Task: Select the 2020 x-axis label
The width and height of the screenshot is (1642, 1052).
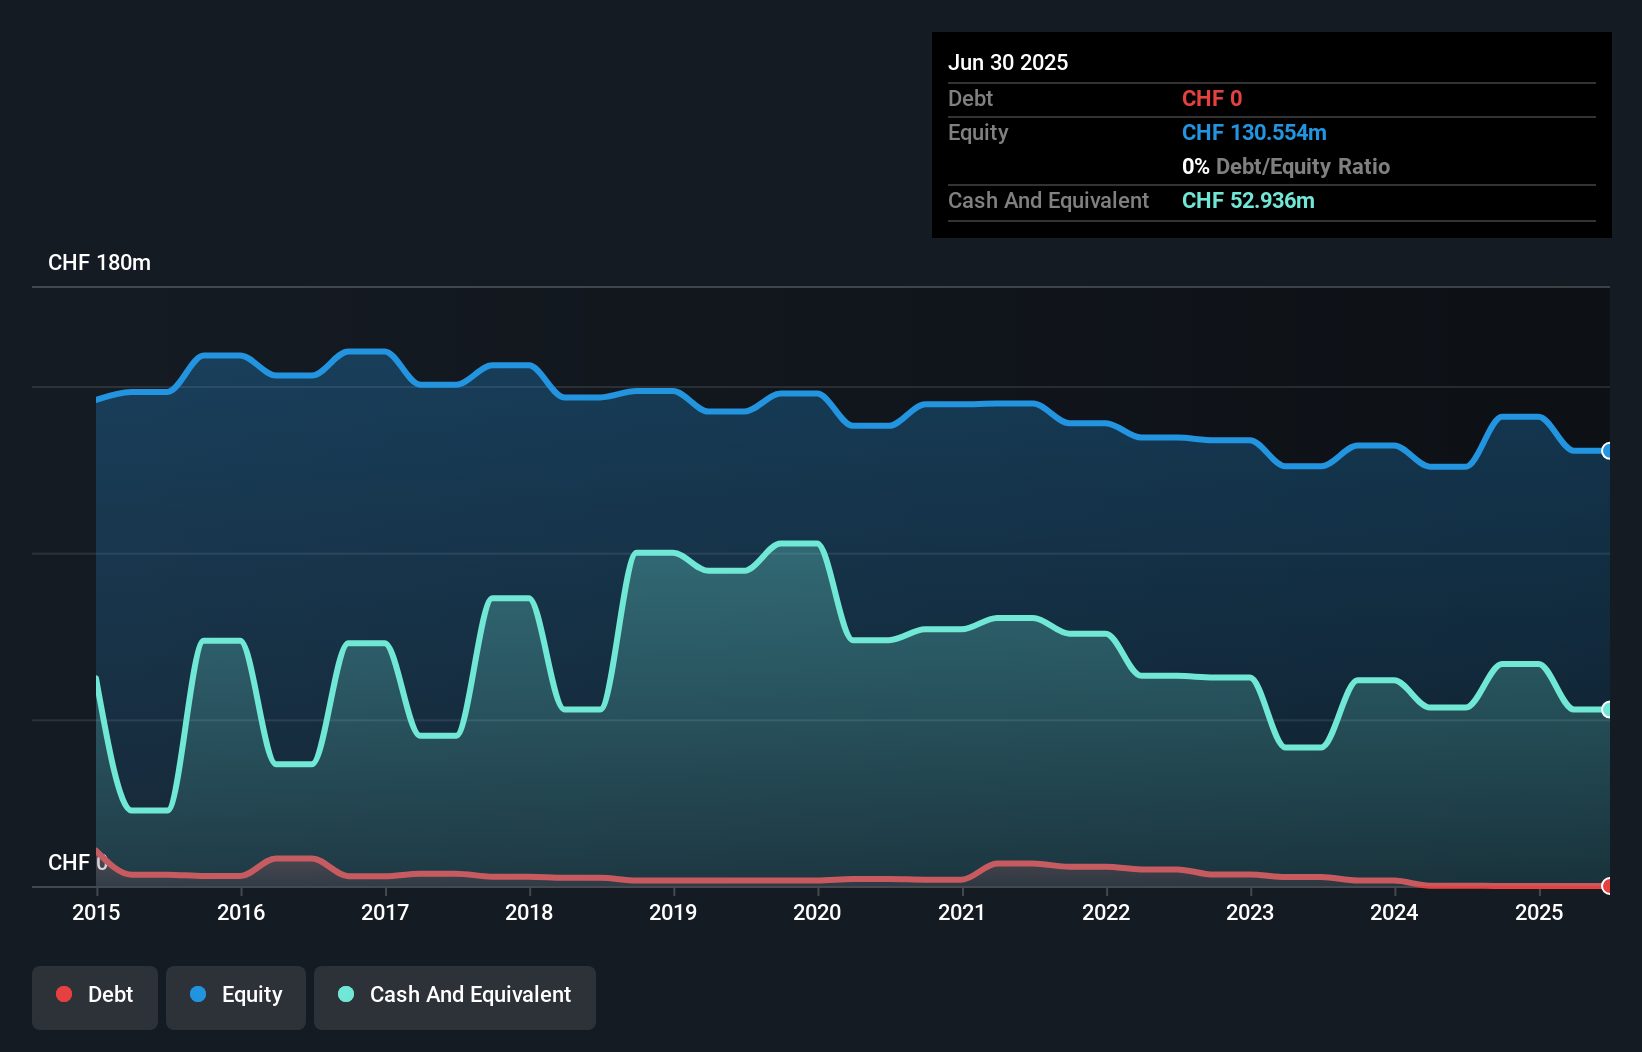Action: pos(817,912)
